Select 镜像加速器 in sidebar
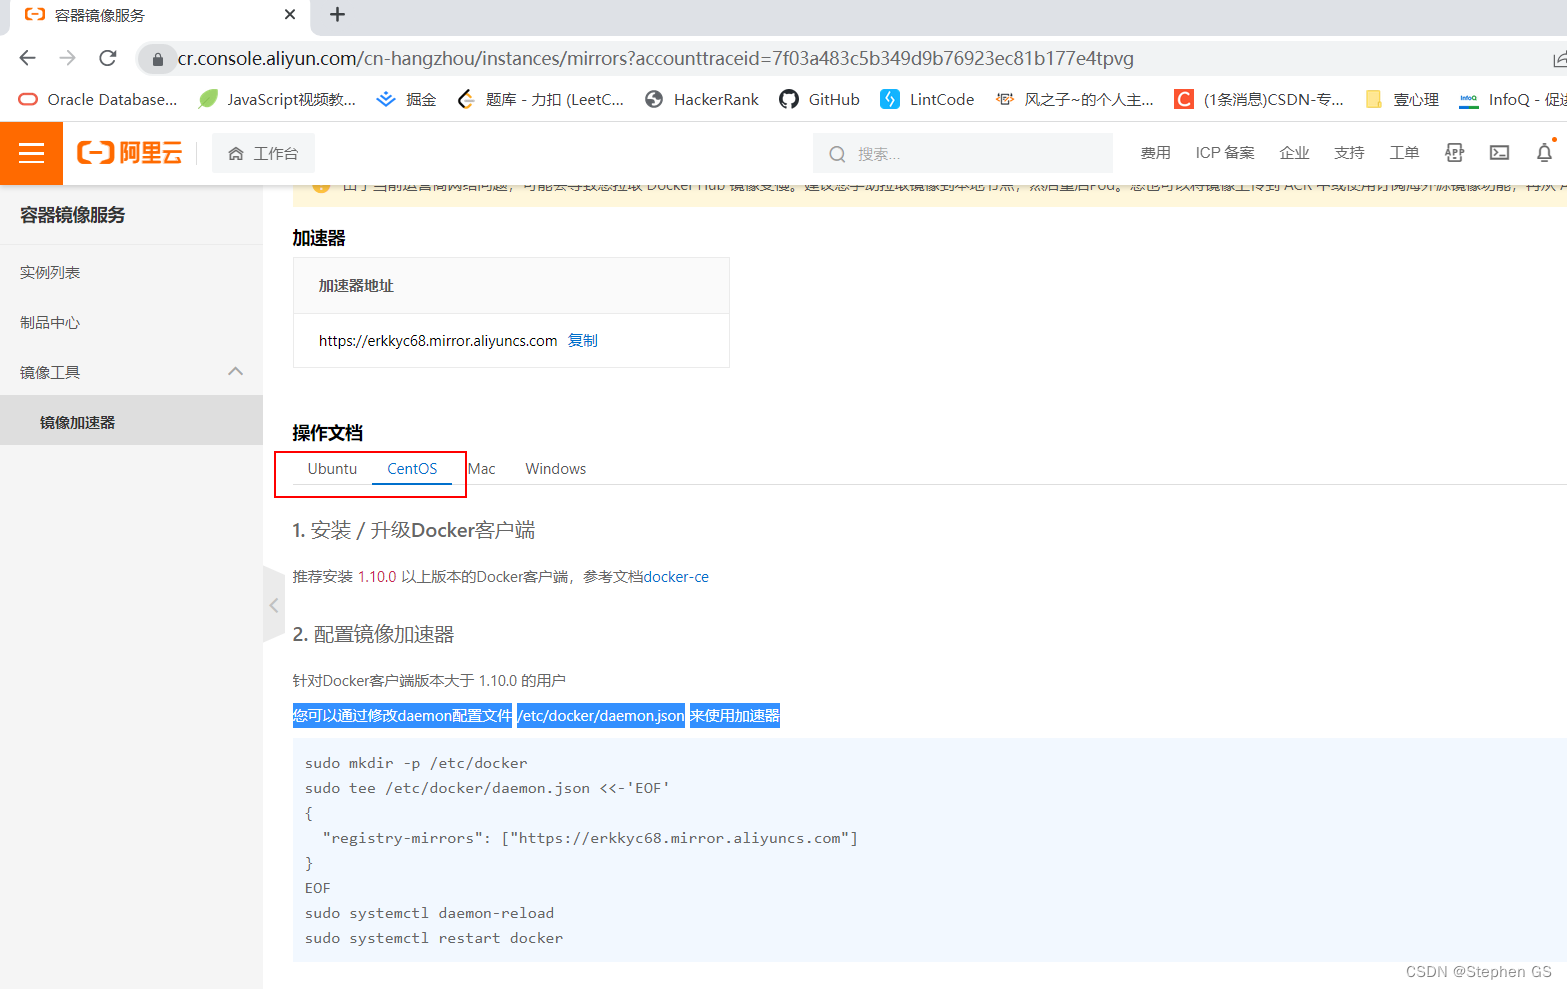This screenshot has height=989, width=1567. pos(131,422)
